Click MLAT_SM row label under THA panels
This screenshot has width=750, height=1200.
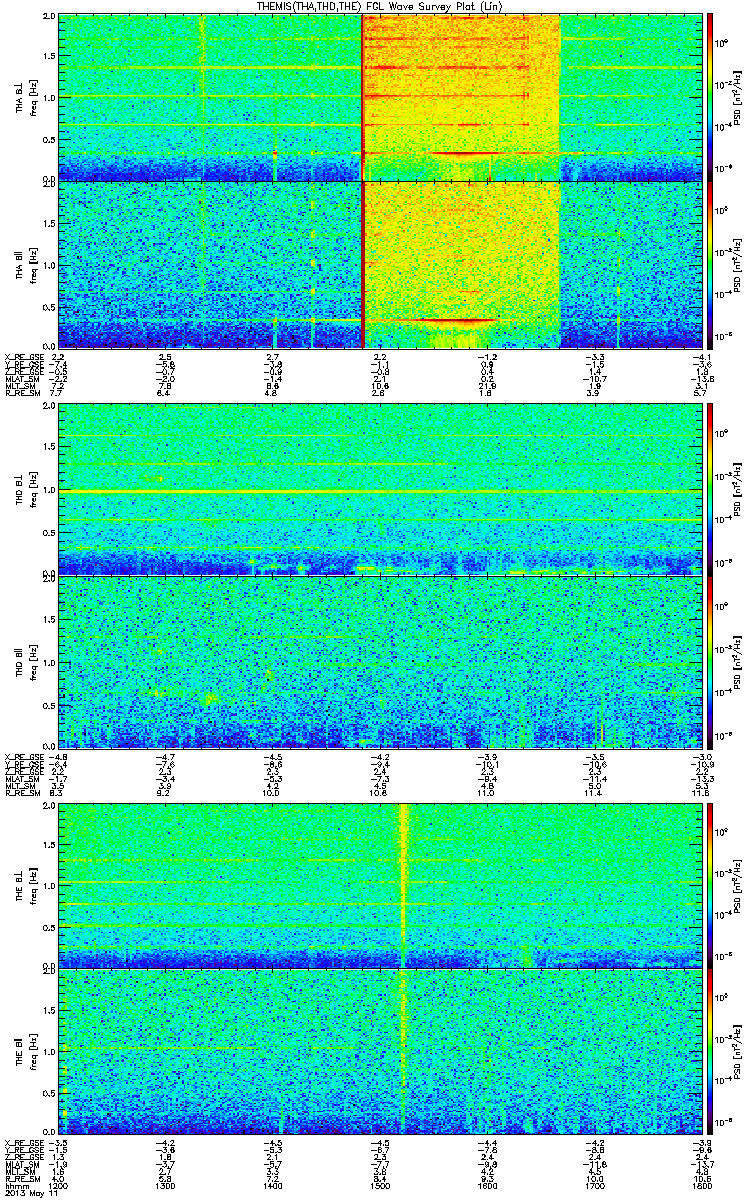click(20, 381)
